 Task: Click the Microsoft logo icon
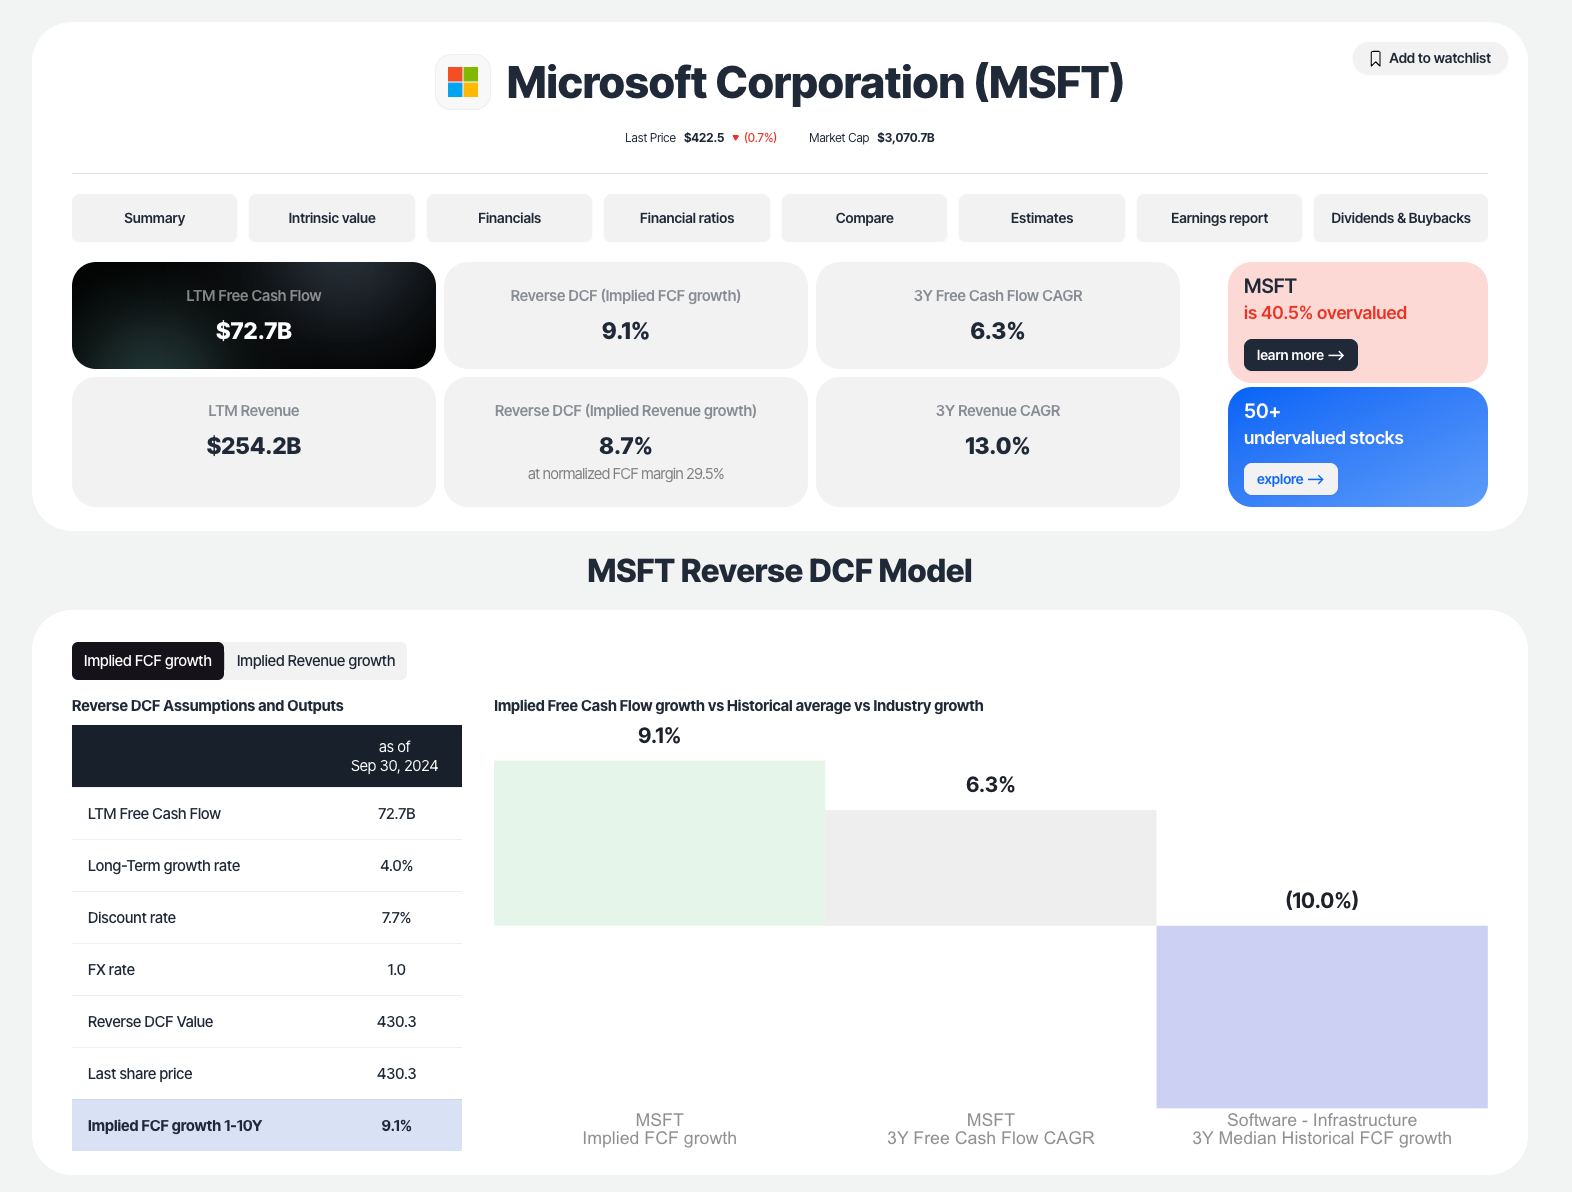(462, 82)
